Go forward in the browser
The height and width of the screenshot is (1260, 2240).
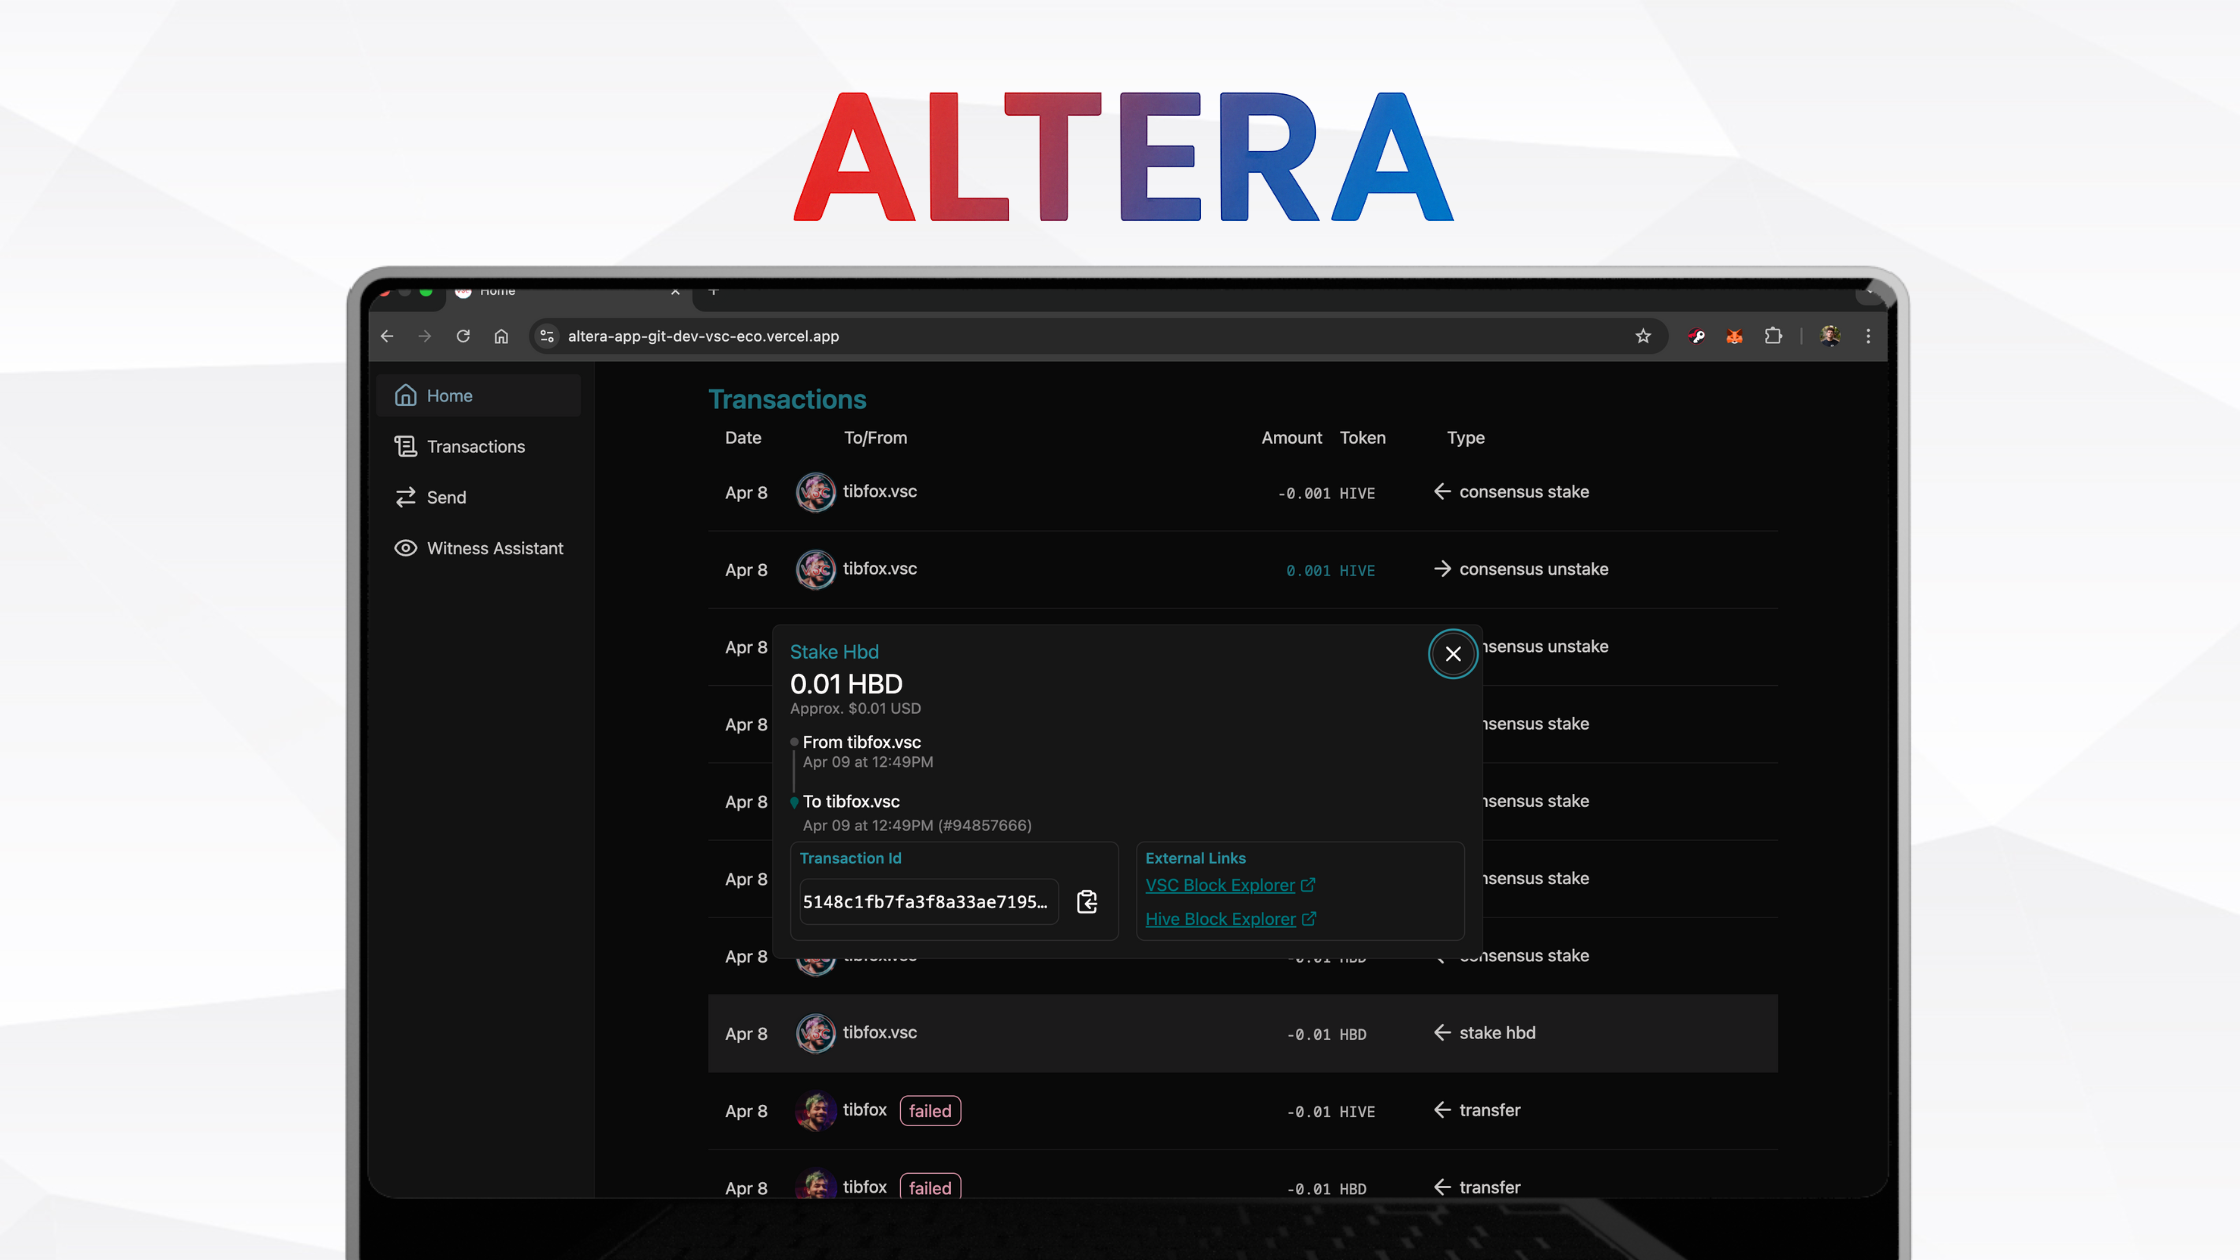tap(425, 337)
